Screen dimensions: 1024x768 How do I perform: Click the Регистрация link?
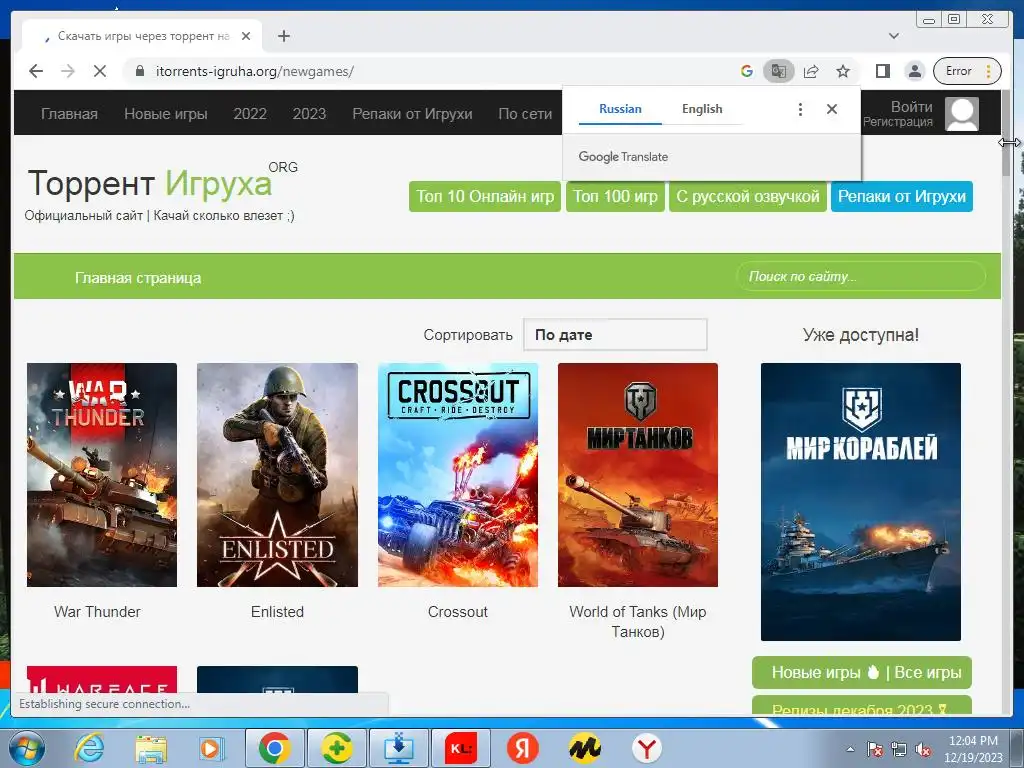(x=898, y=121)
